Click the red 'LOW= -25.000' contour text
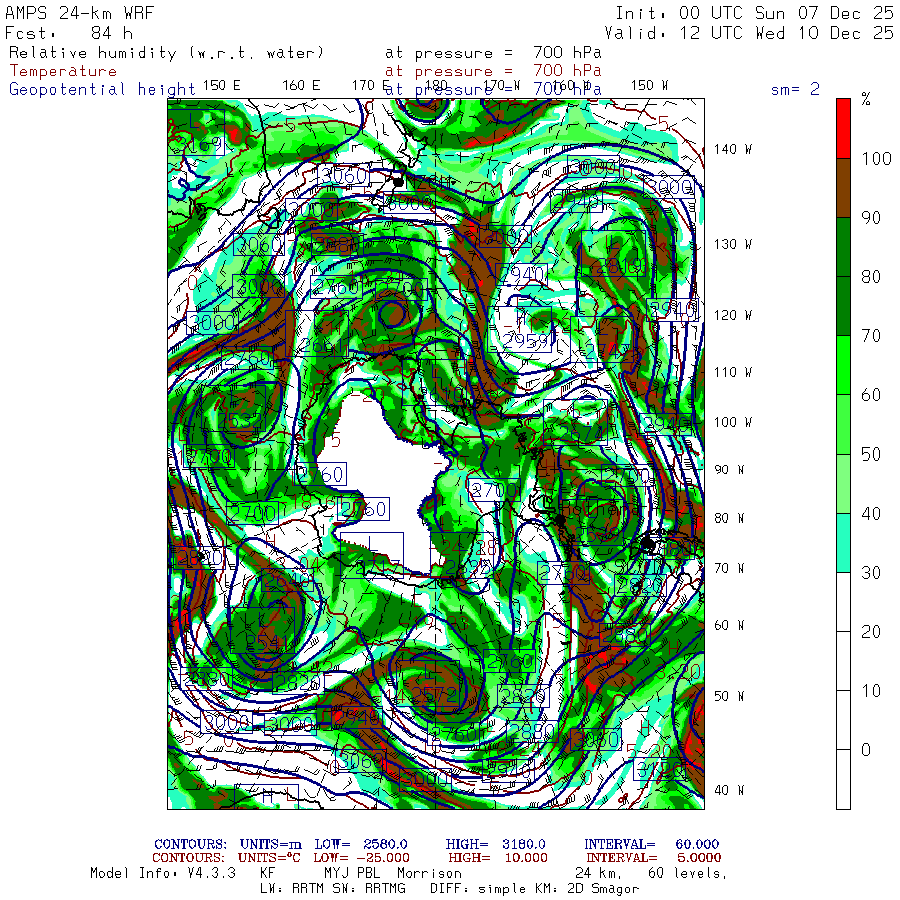The height and width of the screenshot is (900, 900). click(x=362, y=858)
